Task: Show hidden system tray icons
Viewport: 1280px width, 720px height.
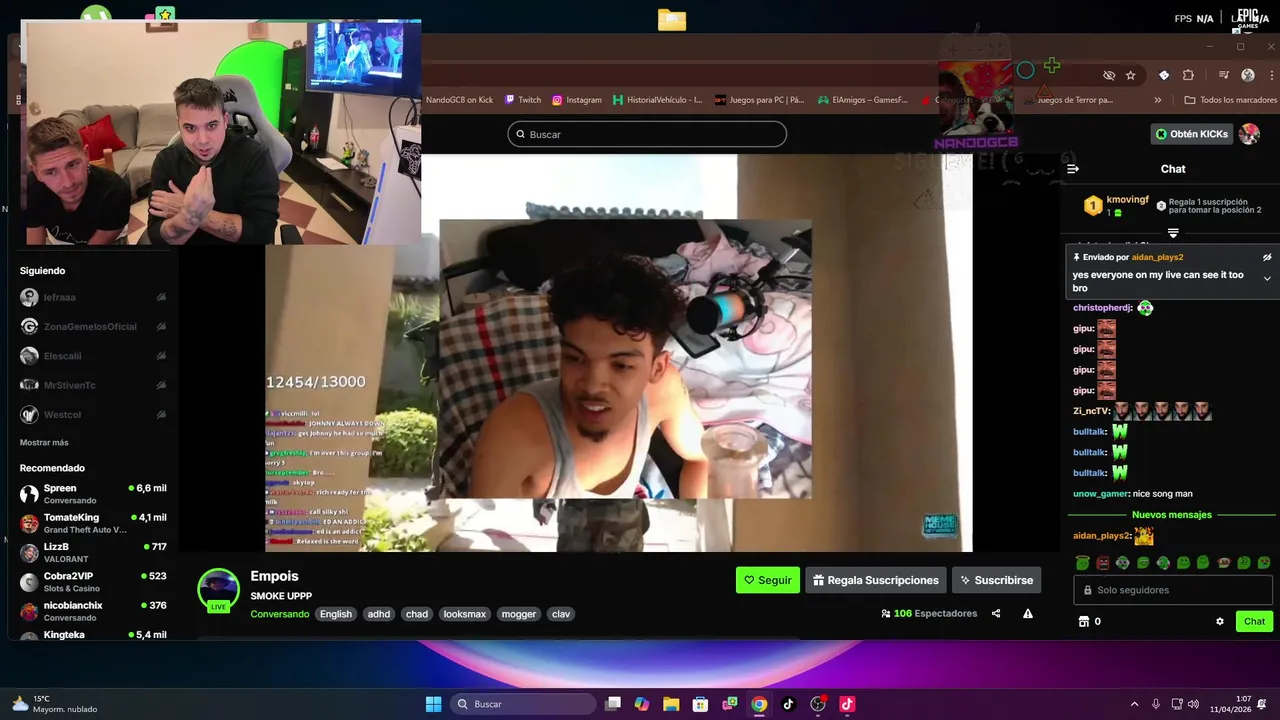Action: click(x=1134, y=704)
